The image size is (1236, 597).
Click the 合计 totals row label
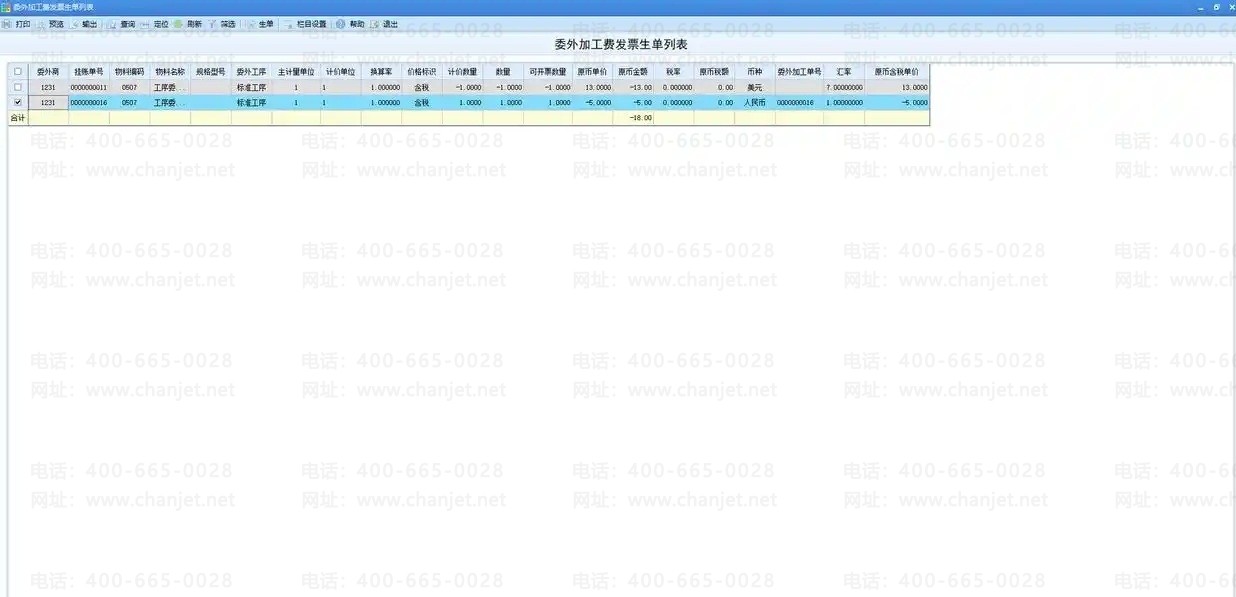(17, 118)
